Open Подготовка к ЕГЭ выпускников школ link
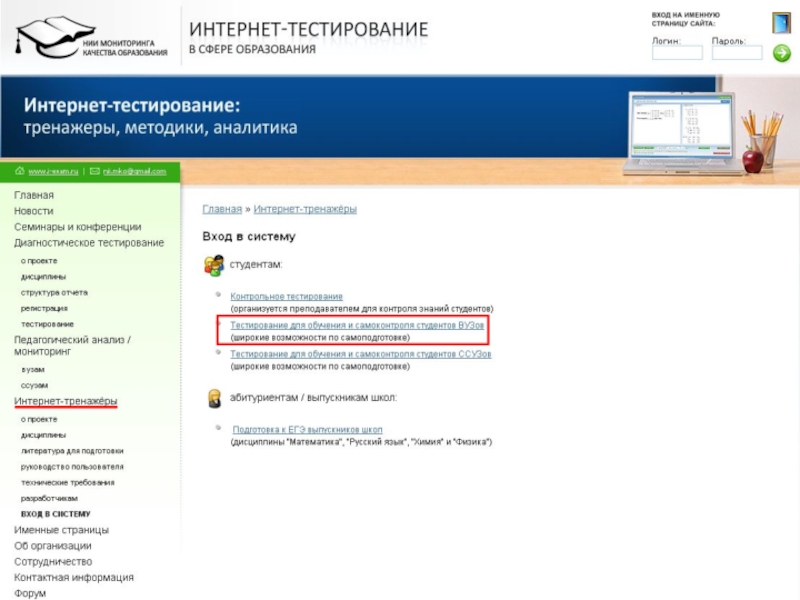 [x=307, y=430]
